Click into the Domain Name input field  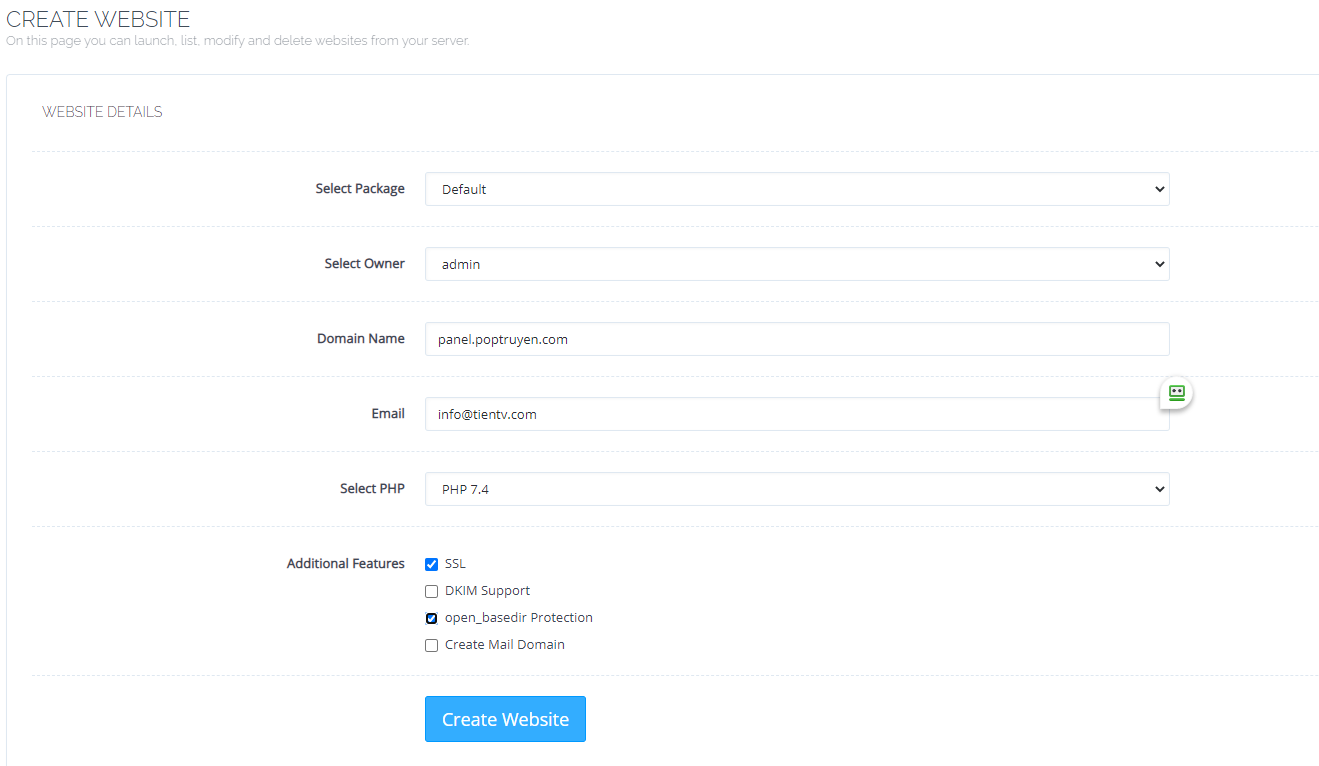796,339
